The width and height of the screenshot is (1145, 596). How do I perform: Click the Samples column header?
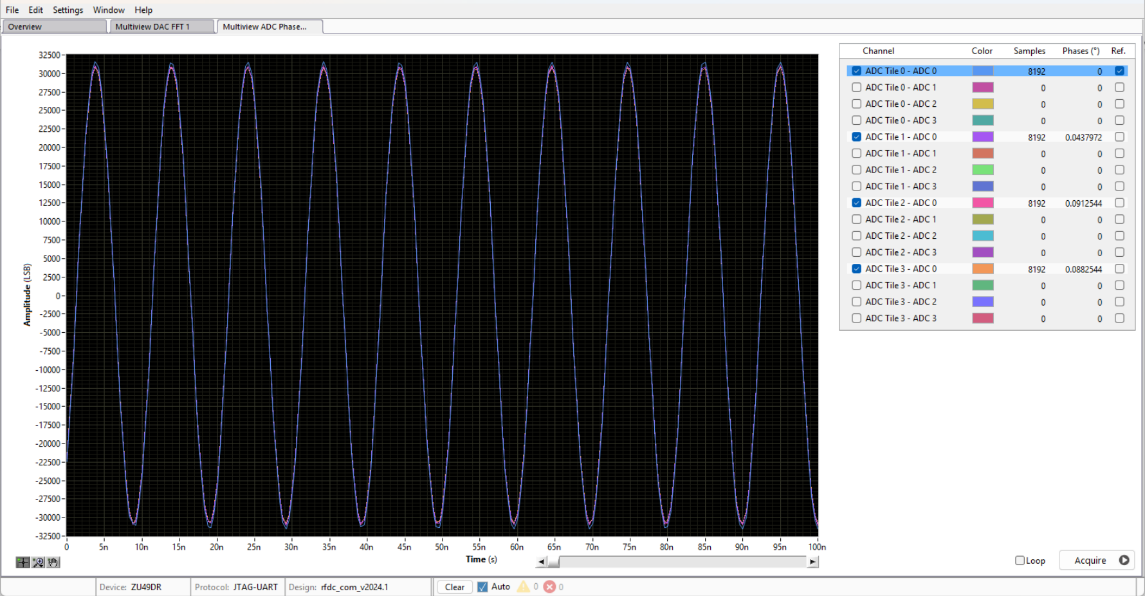click(1029, 50)
